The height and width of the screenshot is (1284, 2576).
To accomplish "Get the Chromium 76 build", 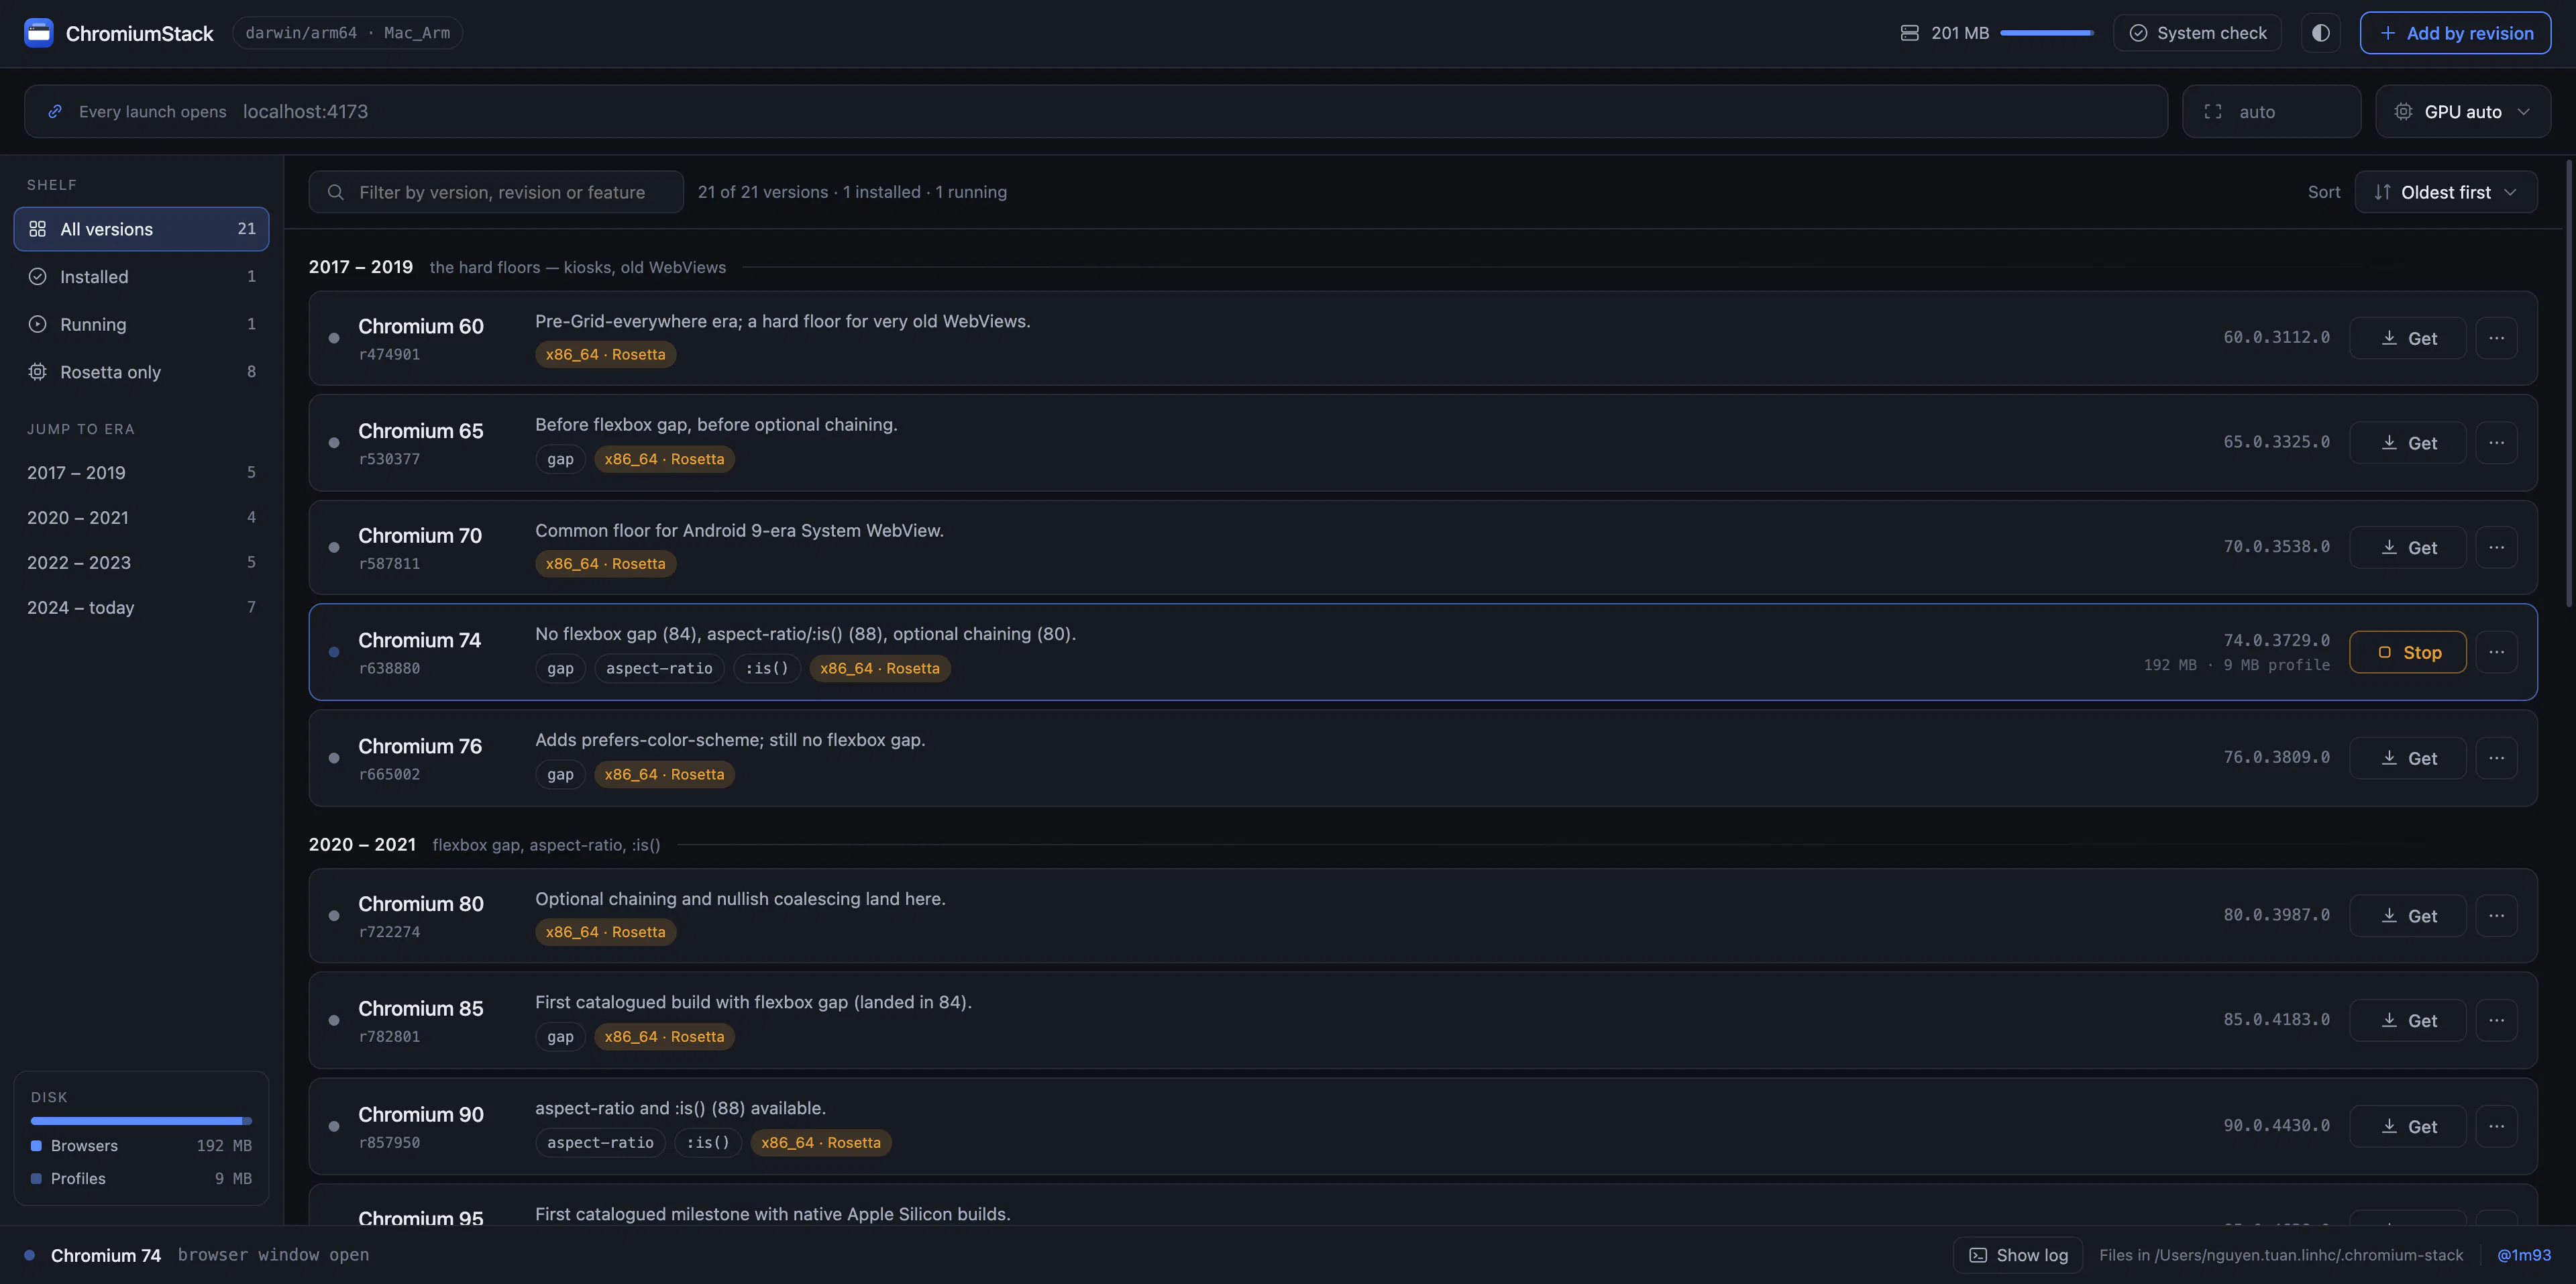I will tap(2407, 758).
